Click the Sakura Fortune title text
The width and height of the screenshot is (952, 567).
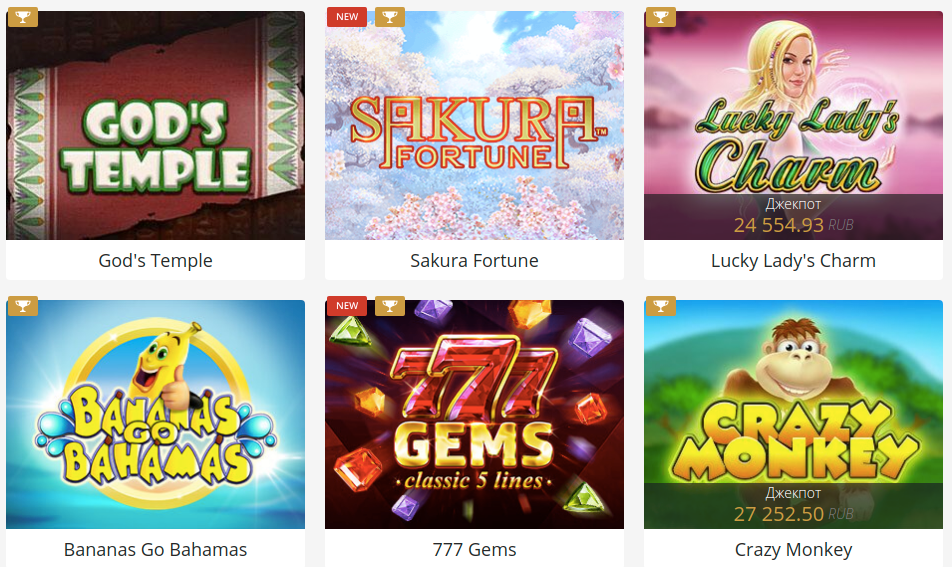[474, 260]
